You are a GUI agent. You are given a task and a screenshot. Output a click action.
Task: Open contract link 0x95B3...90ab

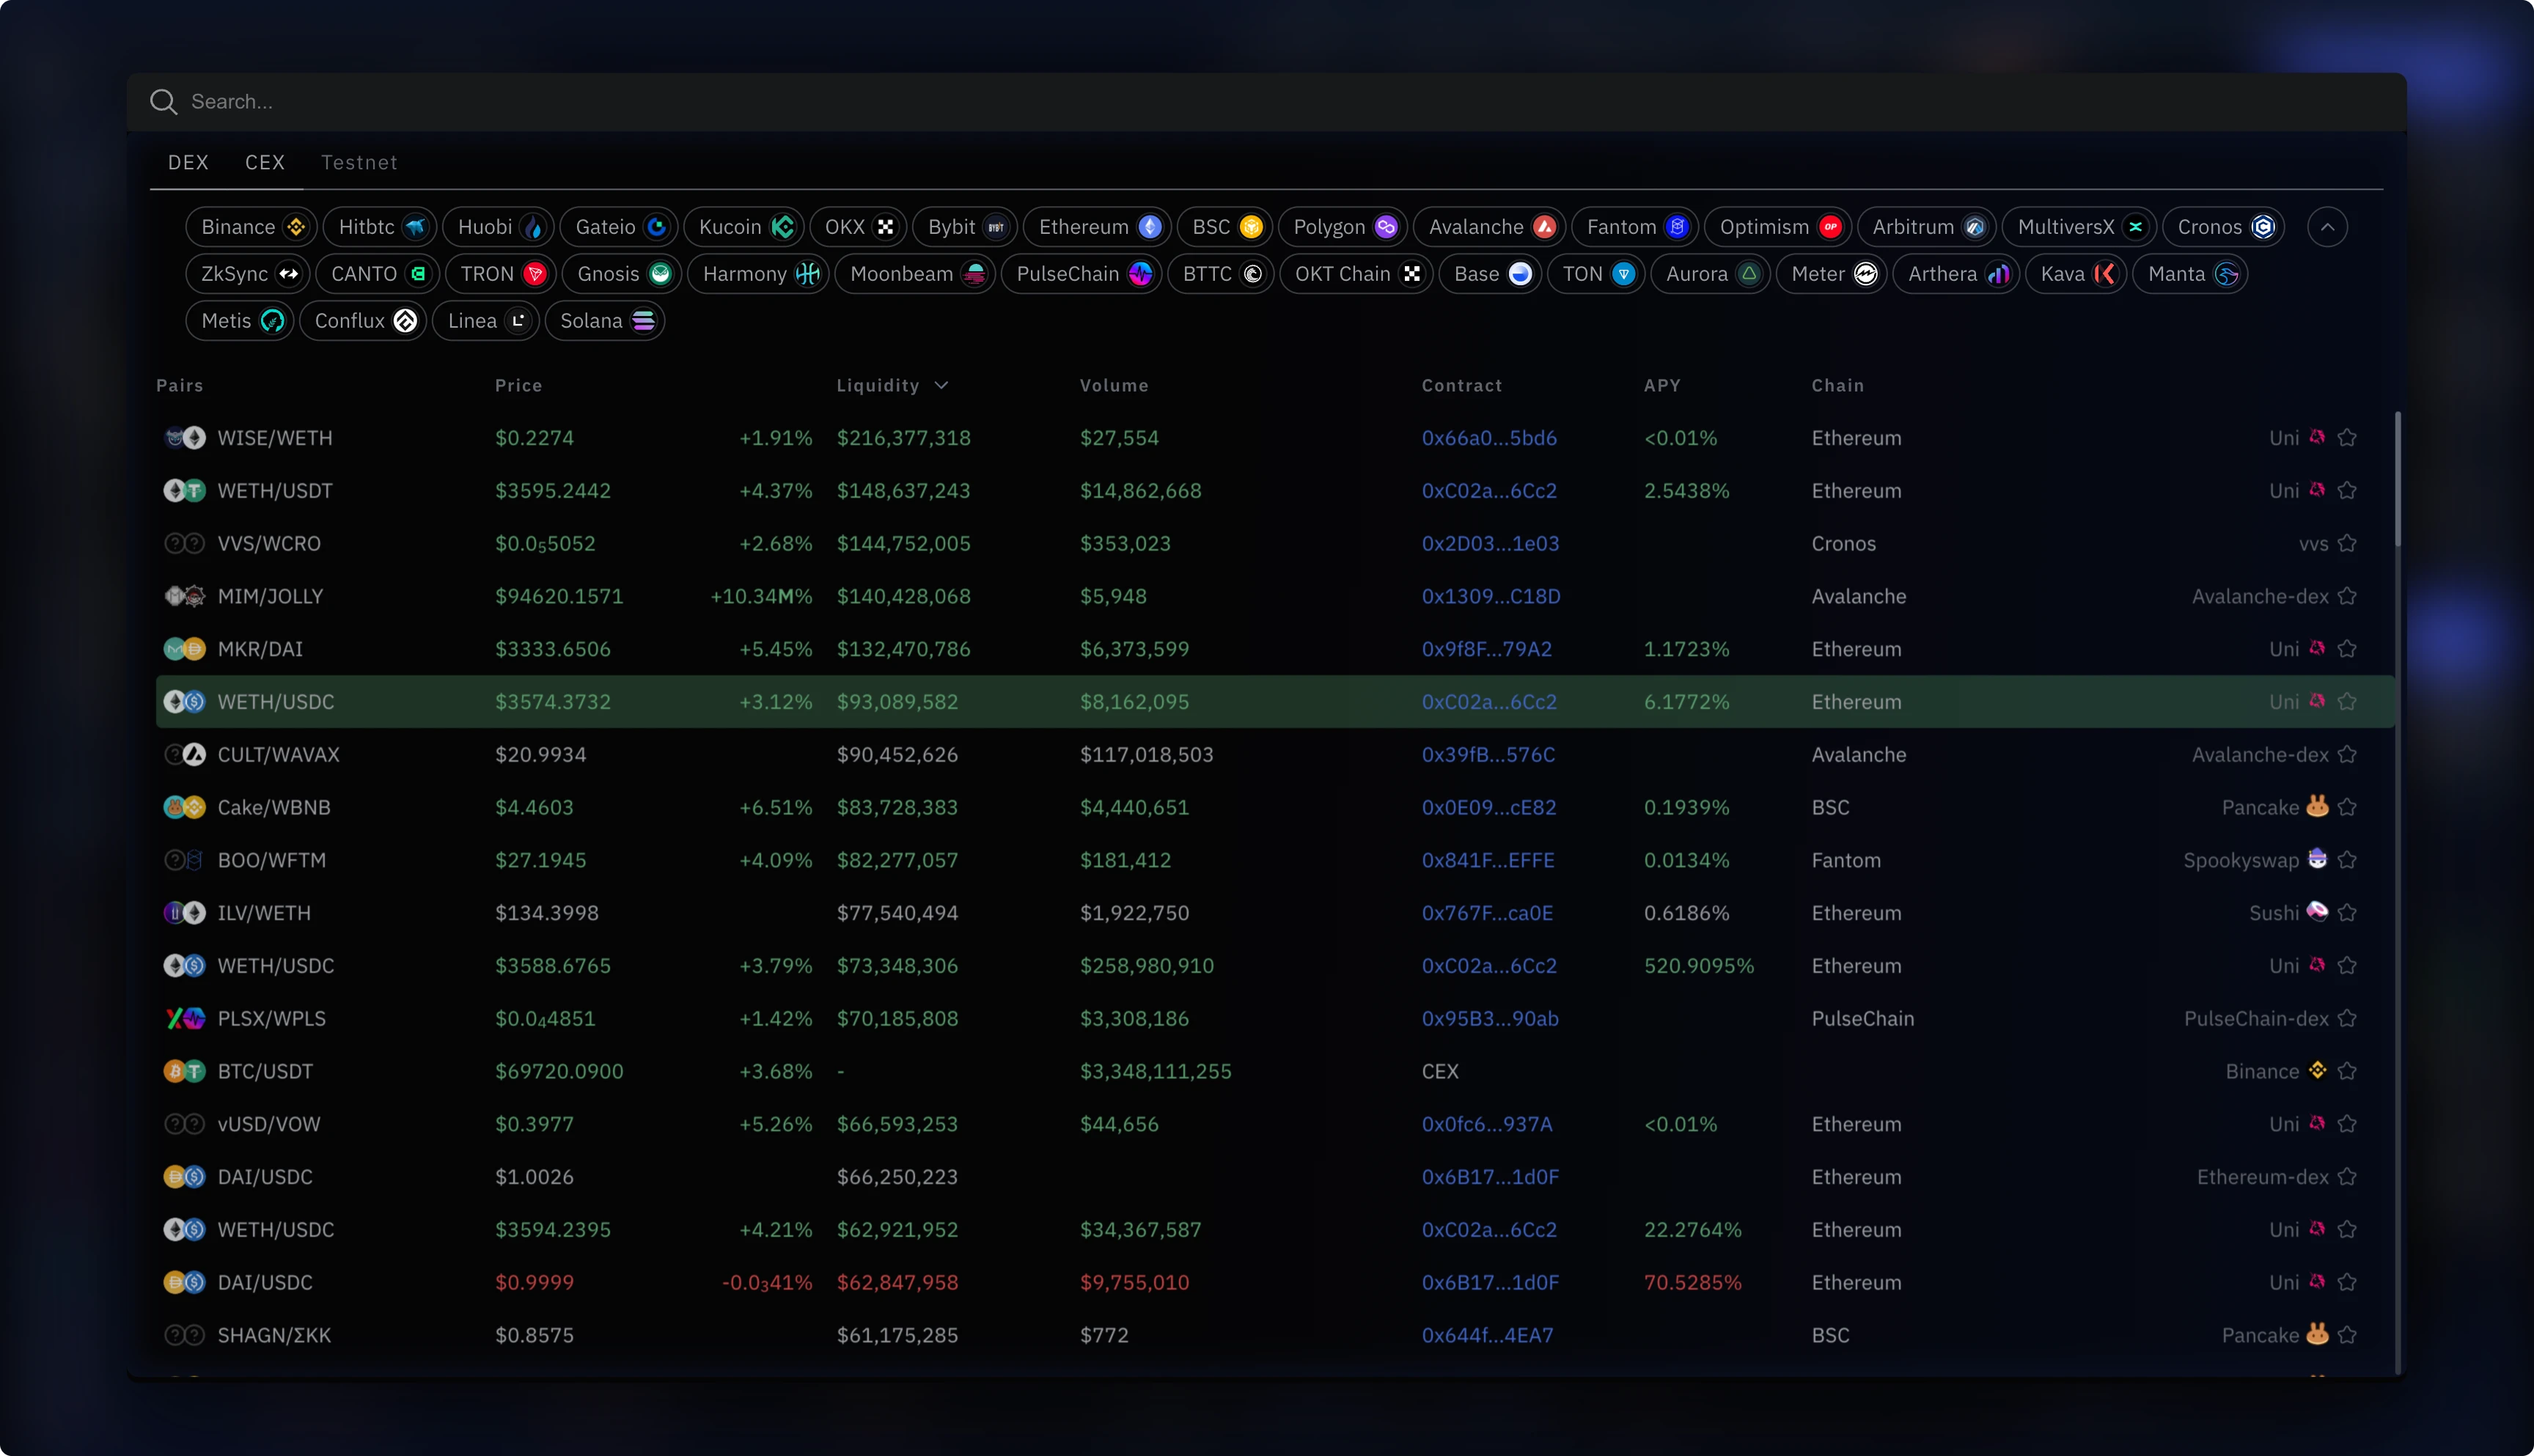(x=1490, y=1019)
